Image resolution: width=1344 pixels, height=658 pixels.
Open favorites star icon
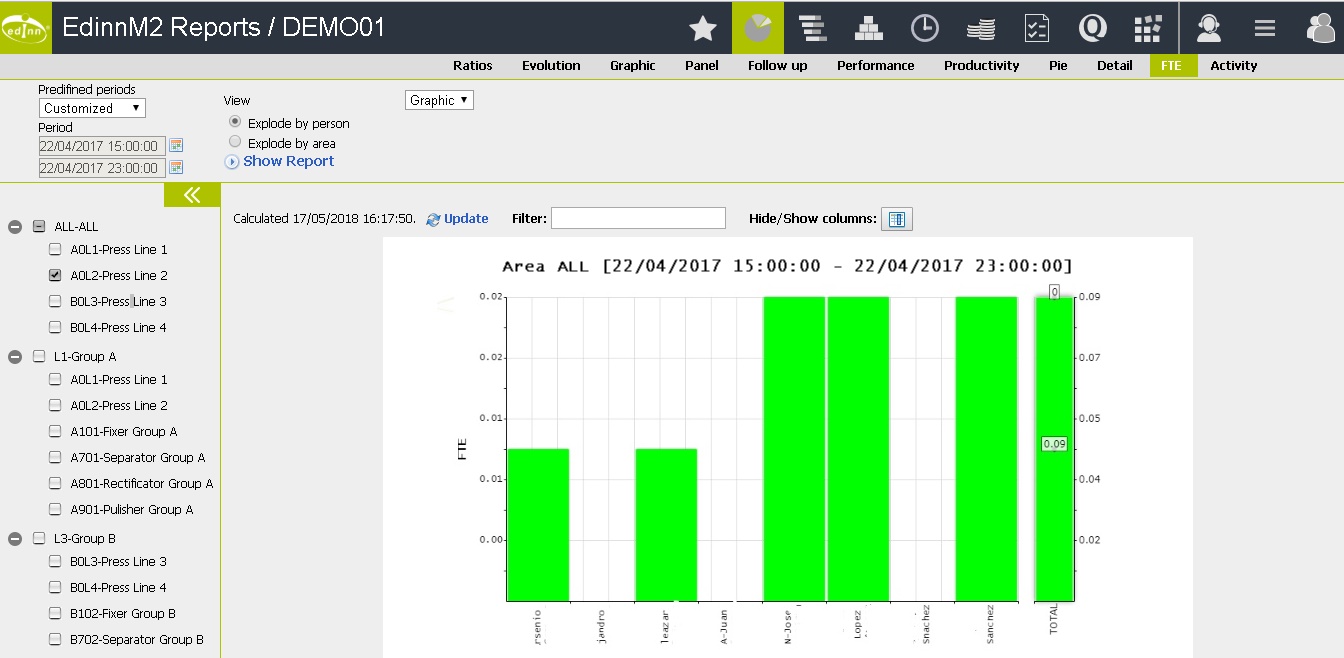[x=703, y=28]
